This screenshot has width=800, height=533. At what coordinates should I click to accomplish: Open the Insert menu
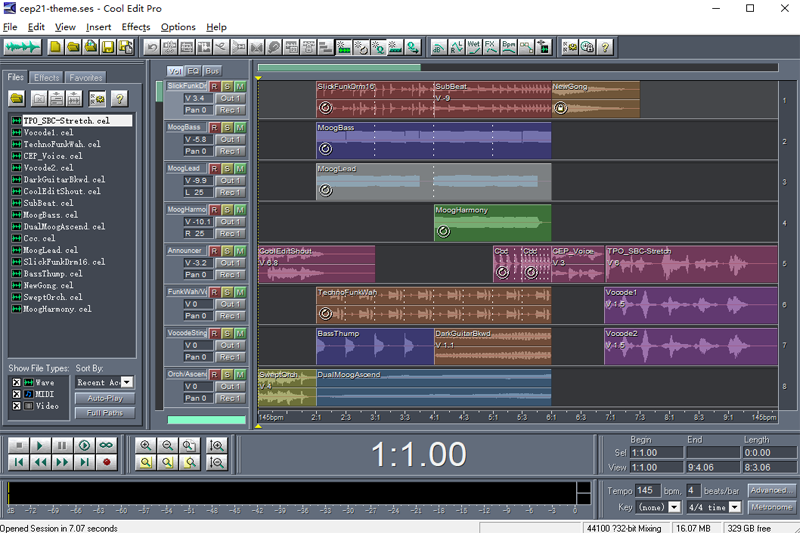(x=98, y=27)
